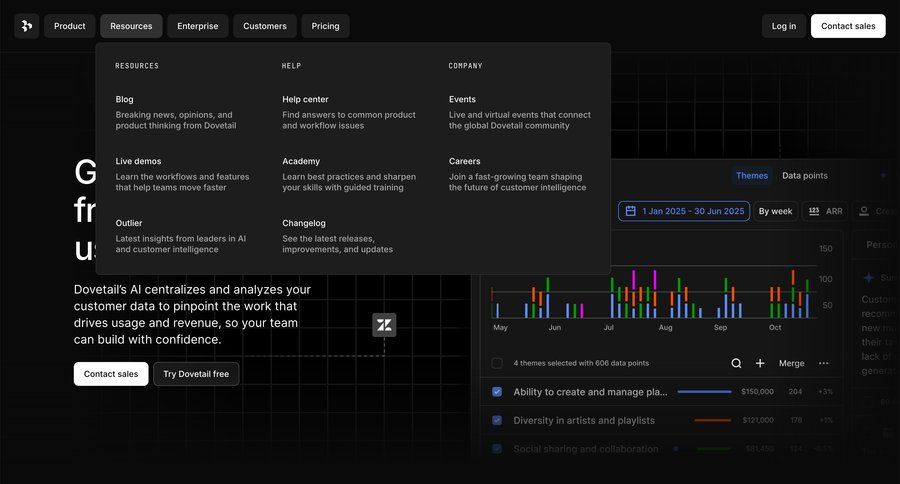Click the Merge button for selected themes
Screen dimensions: 900x484
(x=791, y=363)
